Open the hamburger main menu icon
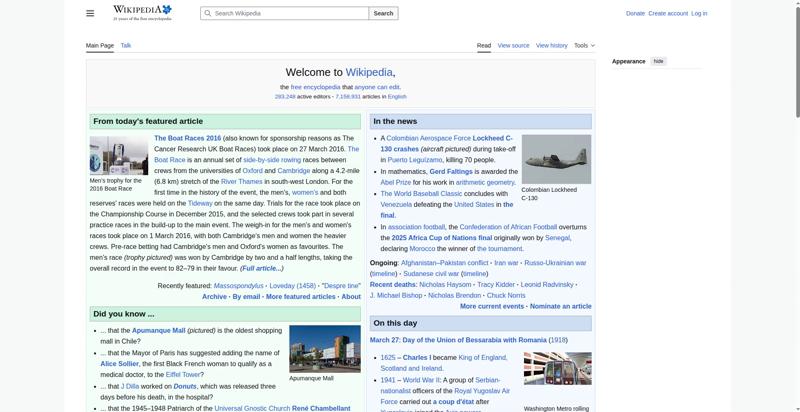The width and height of the screenshot is (800, 412). point(90,13)
